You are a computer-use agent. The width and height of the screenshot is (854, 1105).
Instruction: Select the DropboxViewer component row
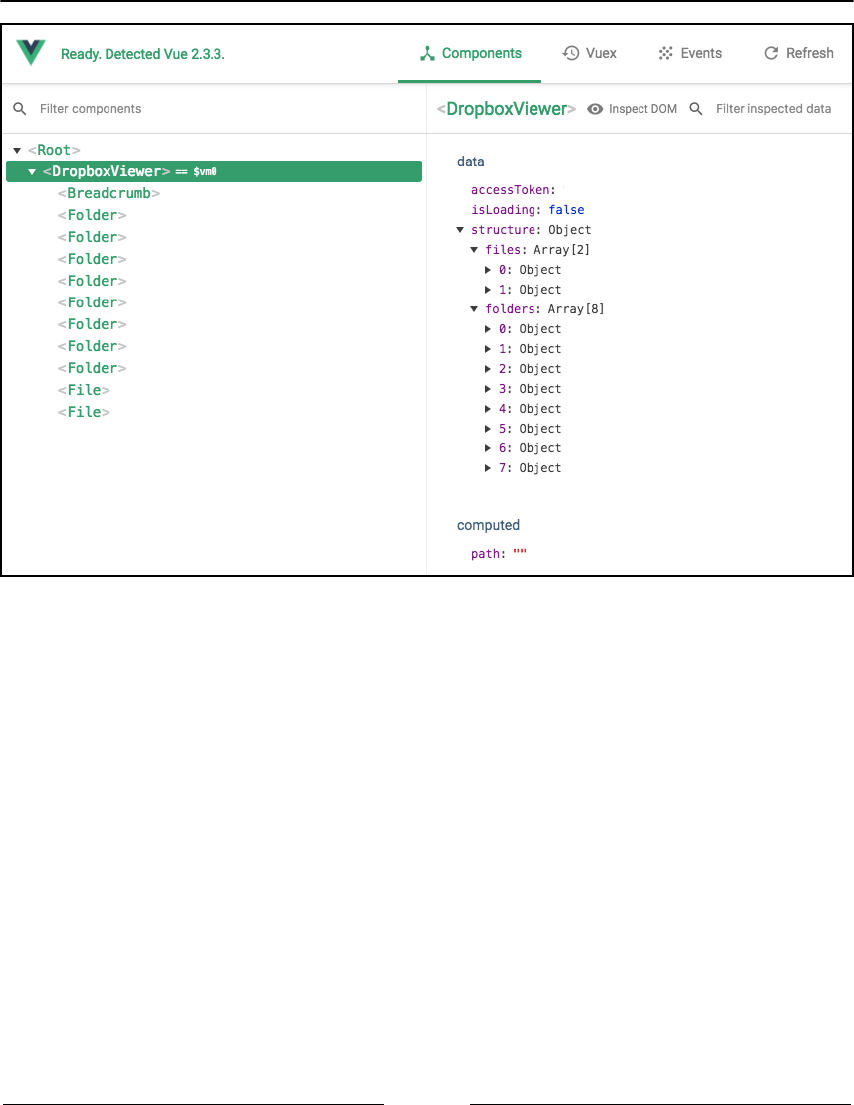(x=214, y=171)
